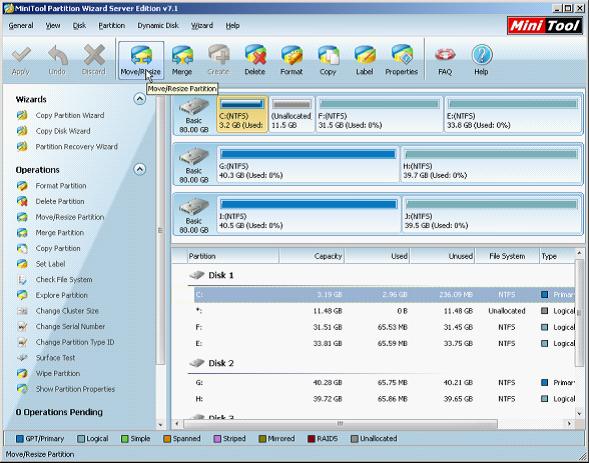Select the F:(NTFS) 31.5 GB block
Viewport: 589px width, 463px height.
(x=379, y=115)
